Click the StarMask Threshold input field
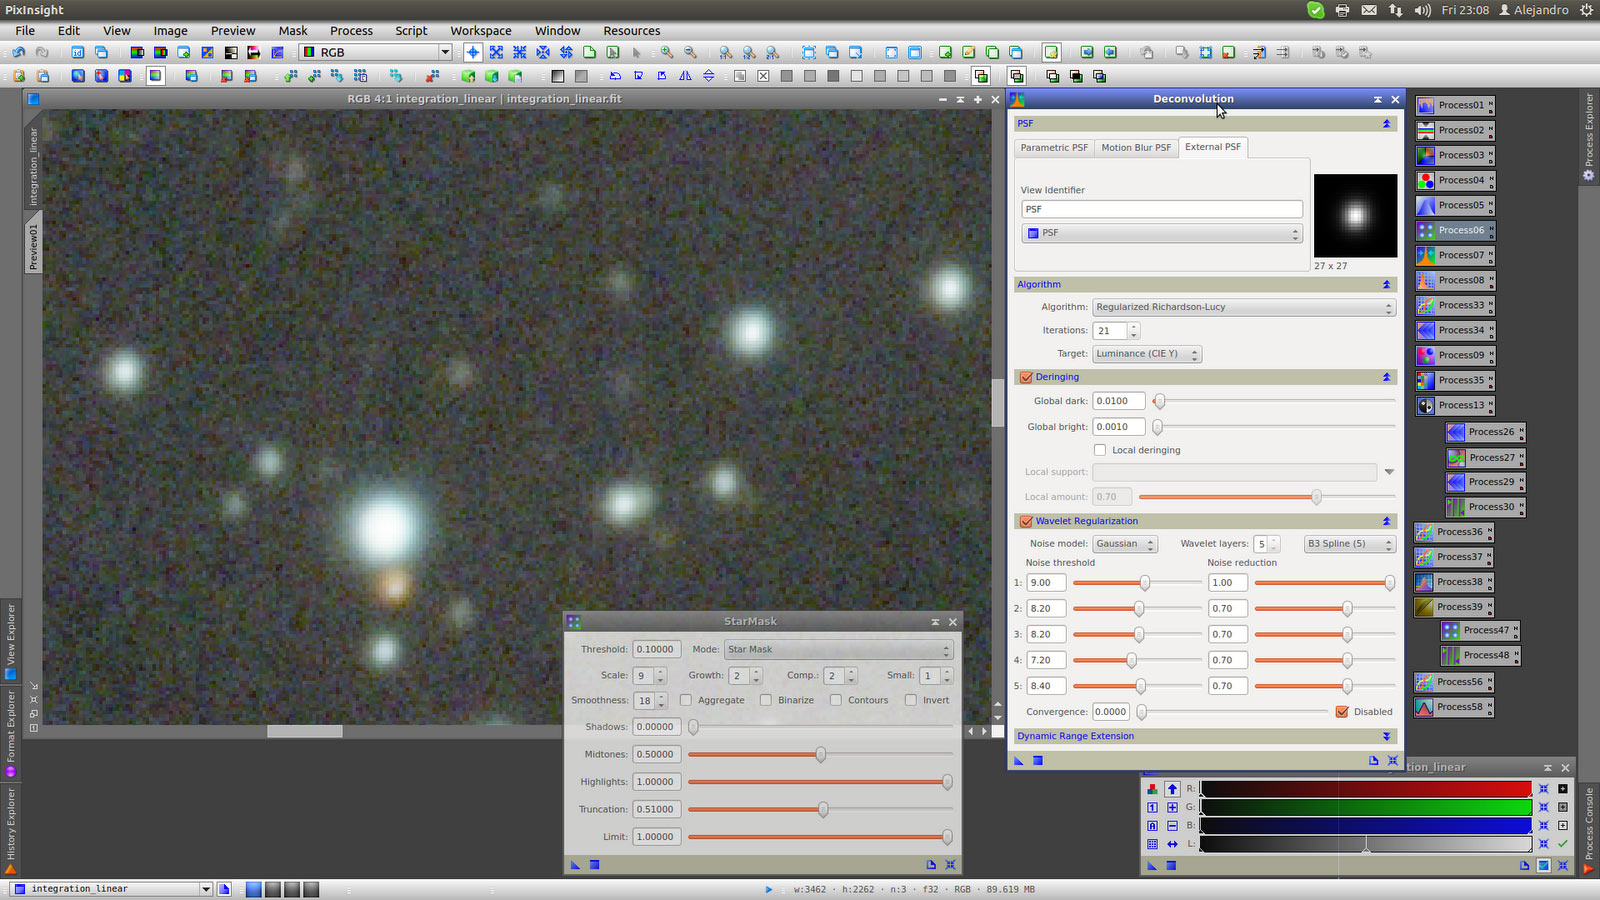The width and height of the screenshot is (1600, 900). click(656, 649)
